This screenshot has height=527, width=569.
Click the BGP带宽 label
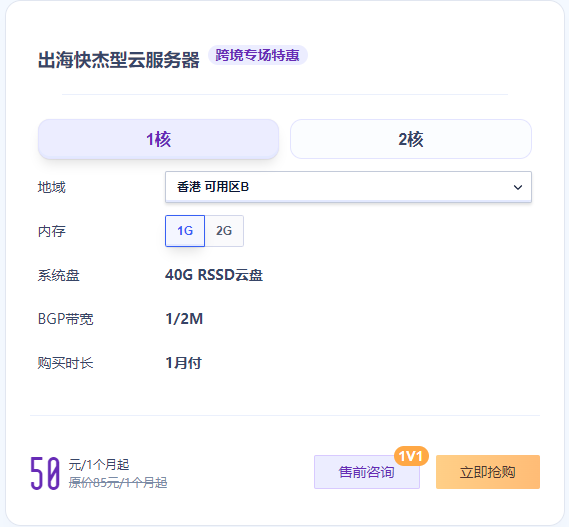coord(66,319)
